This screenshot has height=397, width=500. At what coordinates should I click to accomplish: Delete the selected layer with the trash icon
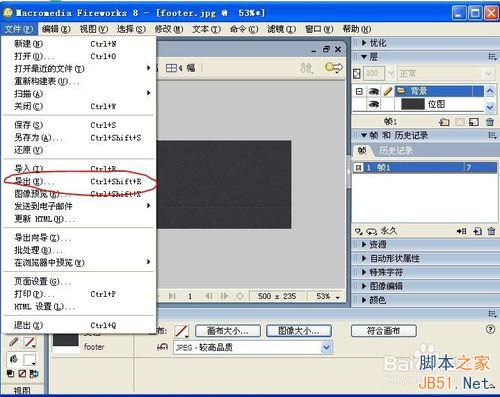click(x=490, y=122)
